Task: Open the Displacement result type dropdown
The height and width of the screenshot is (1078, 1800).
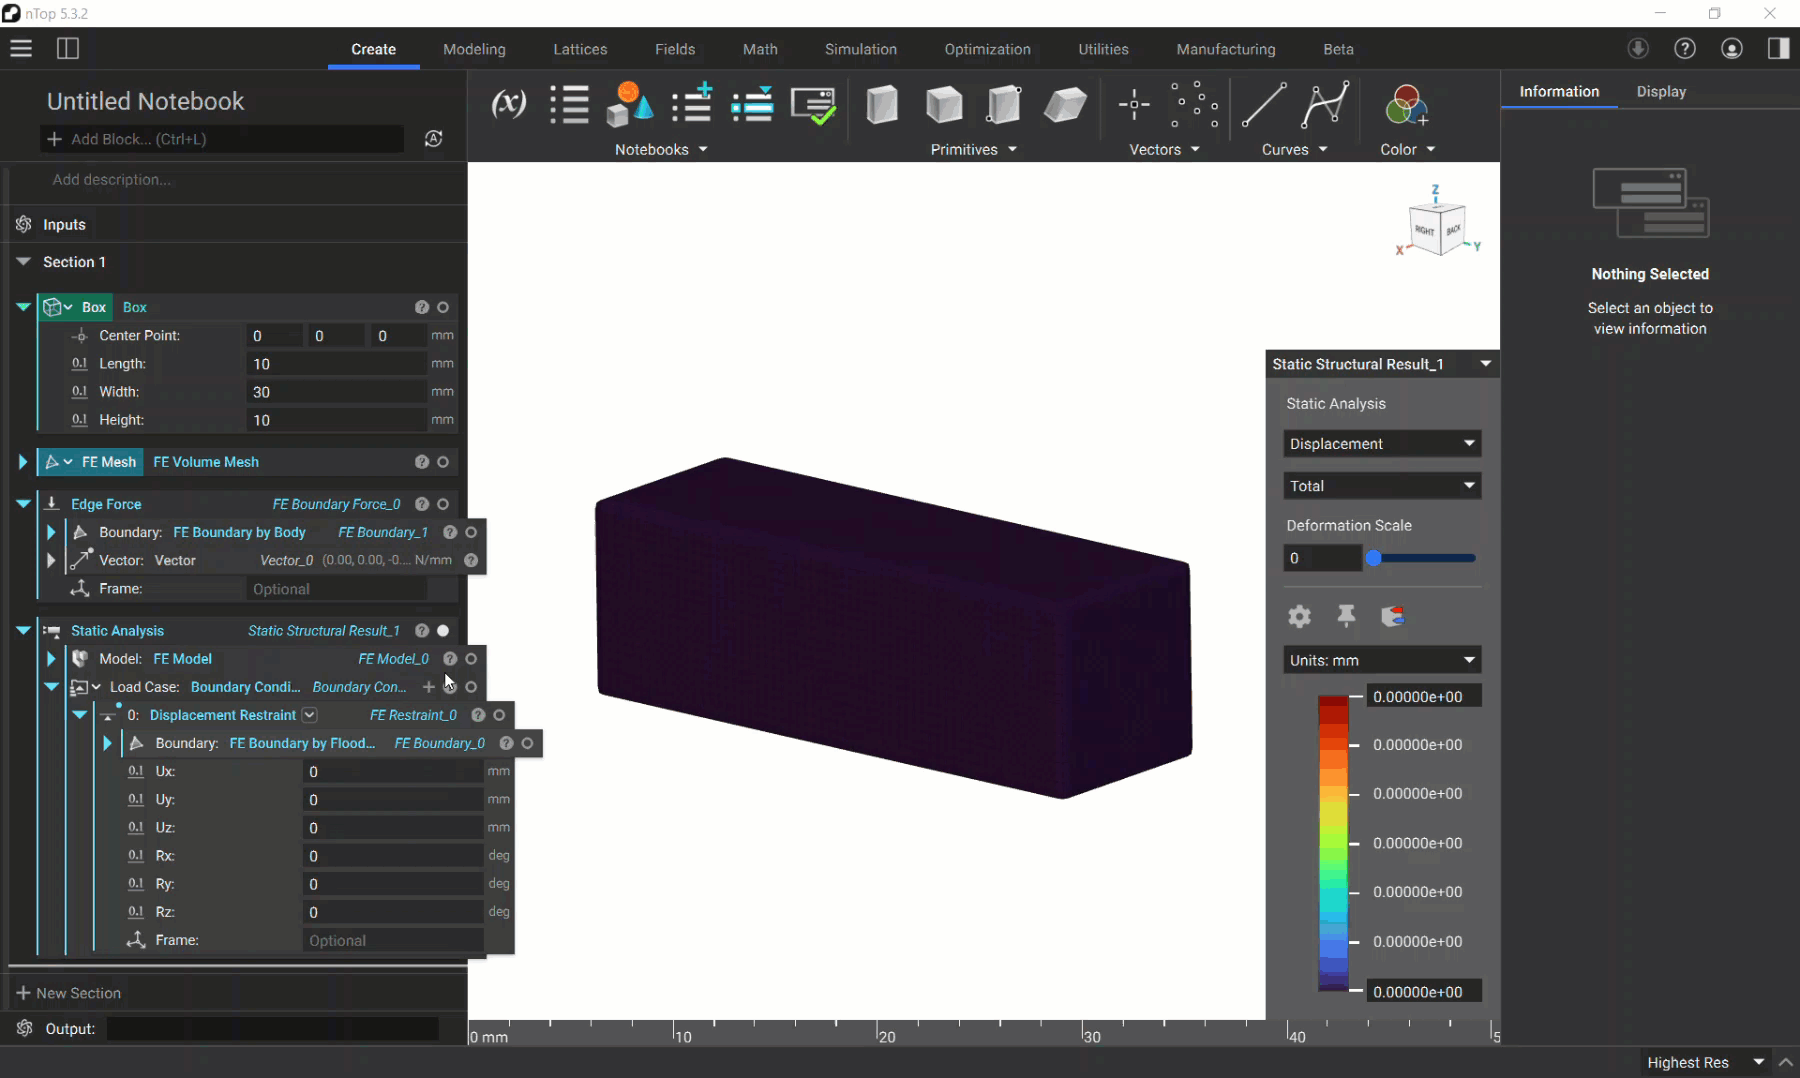Action: point(1381,444)
